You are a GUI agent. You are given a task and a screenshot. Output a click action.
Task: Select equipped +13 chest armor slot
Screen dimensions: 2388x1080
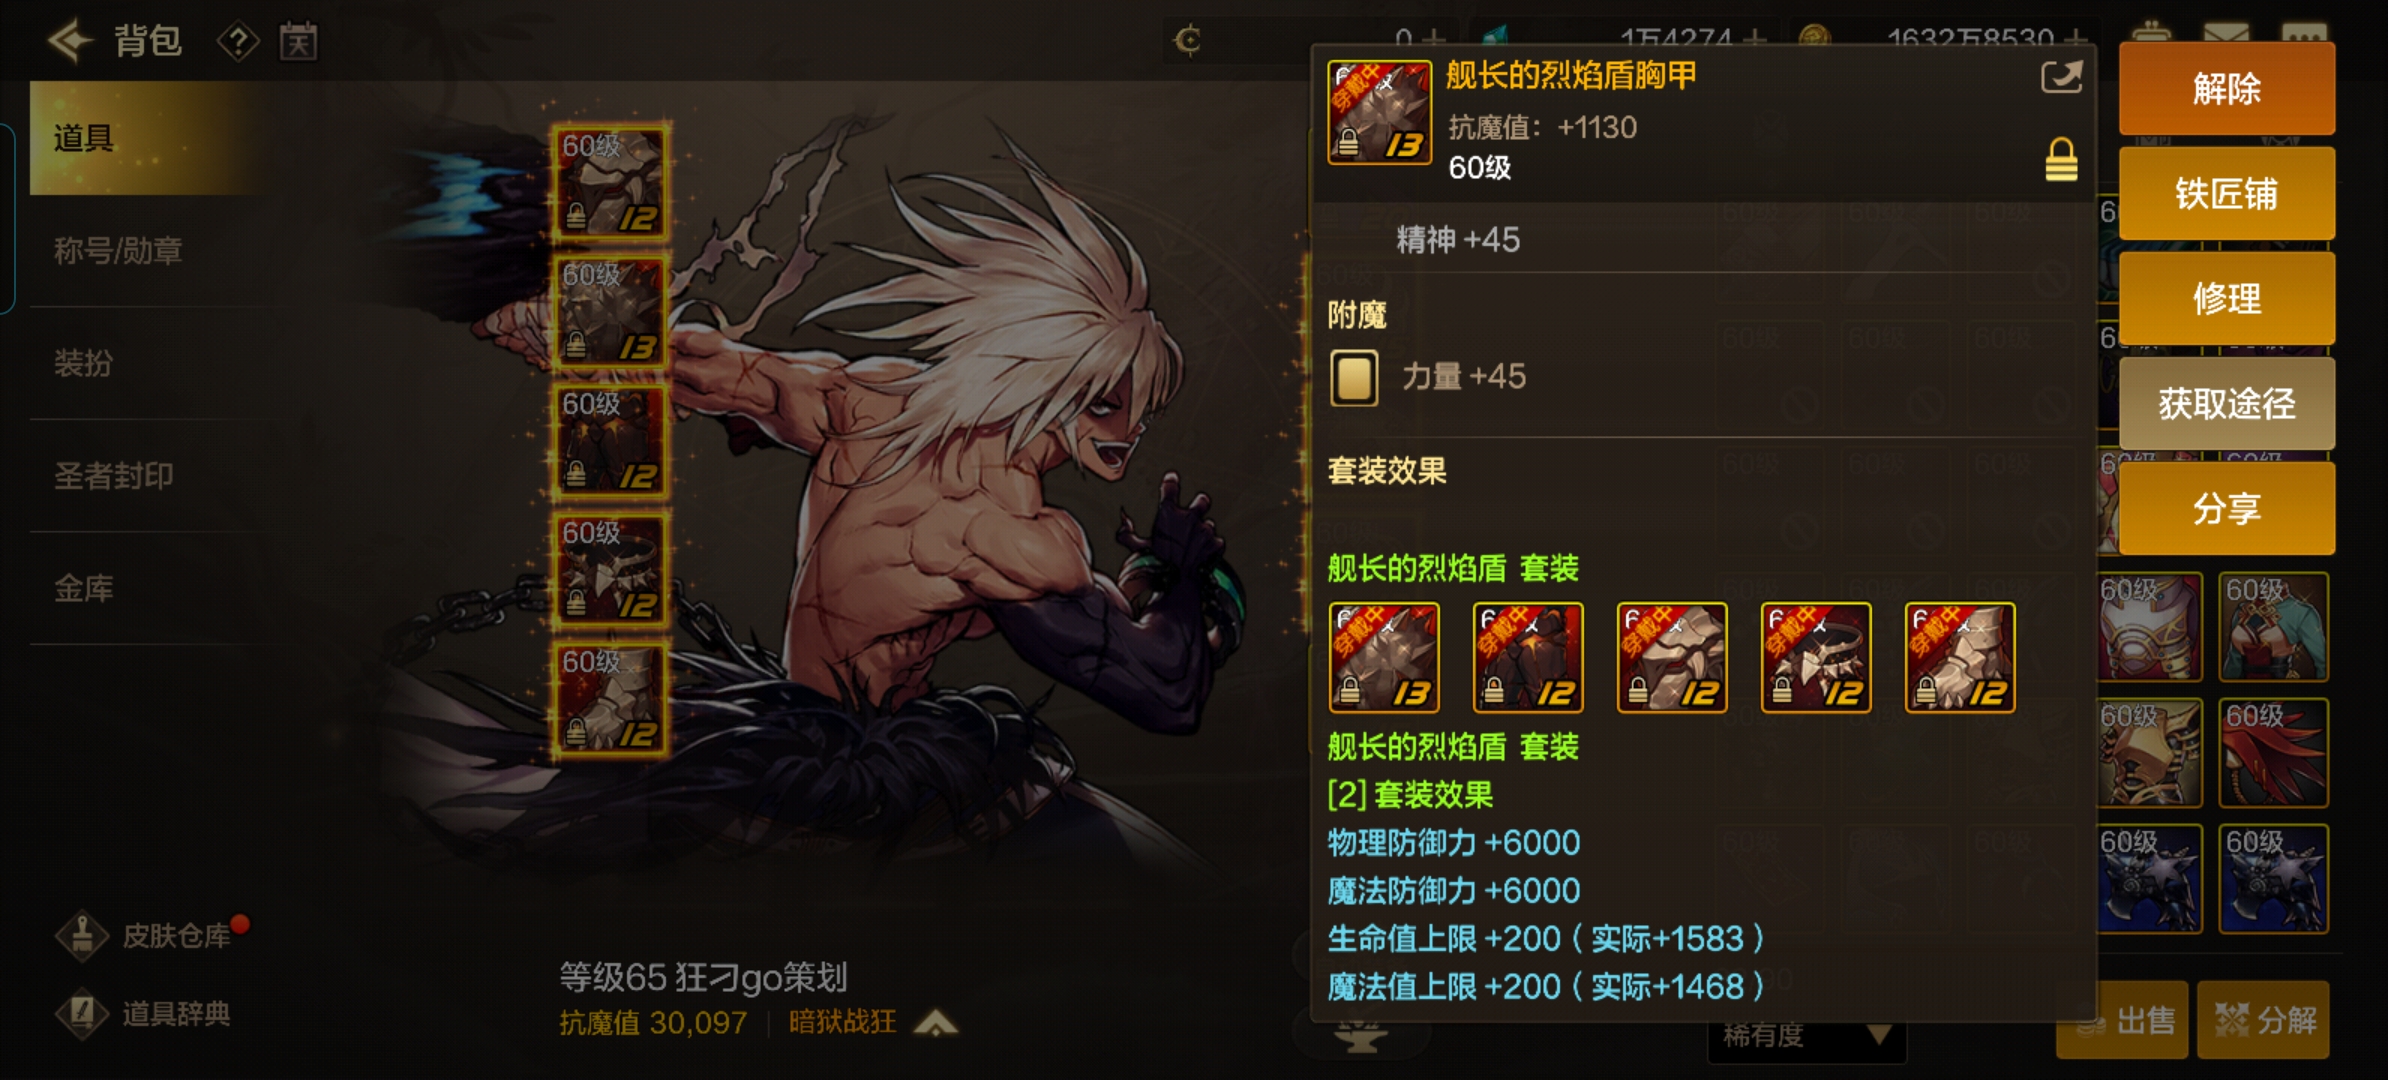pyautogui.click(x=610, y=310)
